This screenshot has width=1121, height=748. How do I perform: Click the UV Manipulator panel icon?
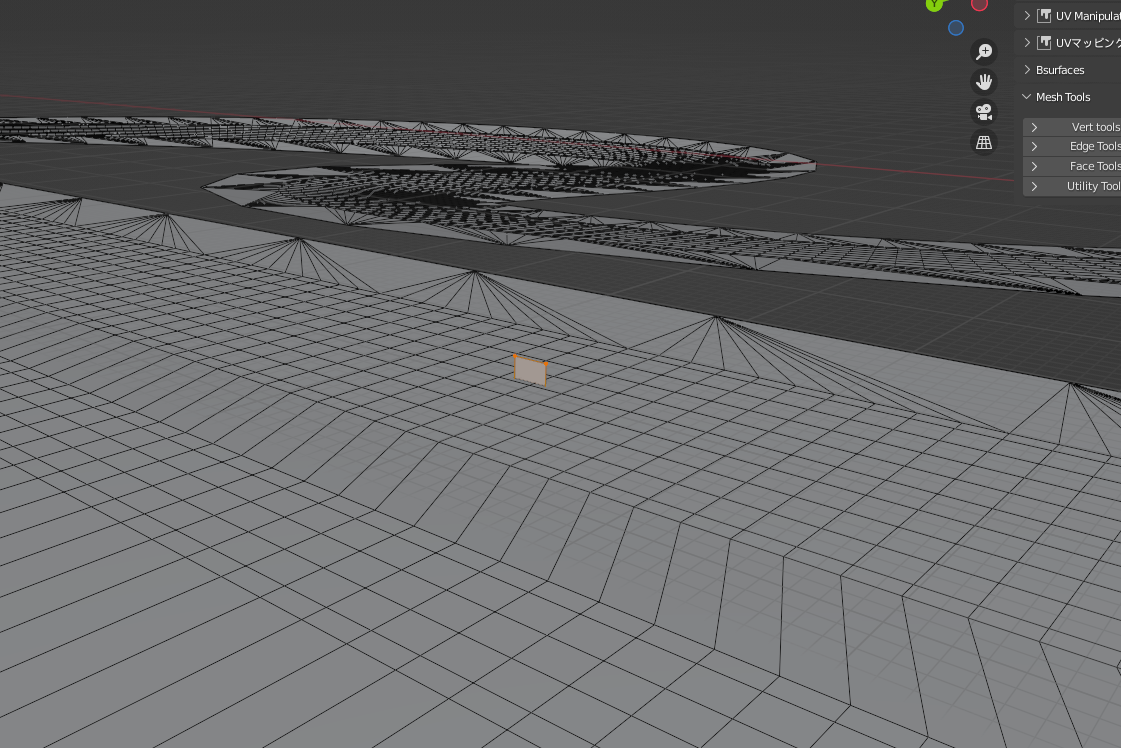point(1044,16)
